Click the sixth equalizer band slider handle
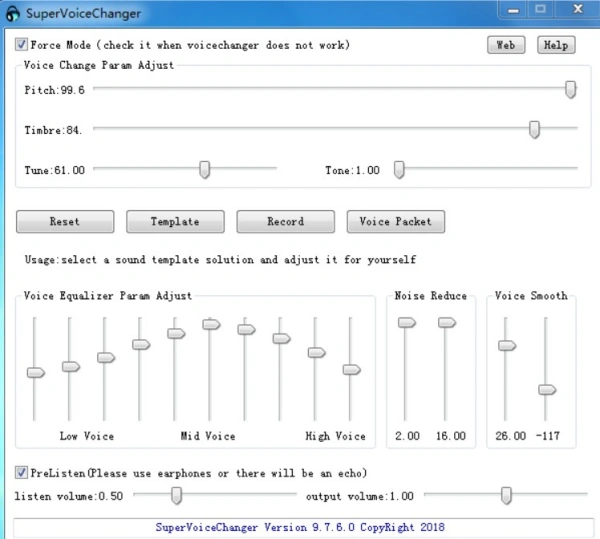The width and height of the screenshot is (600, 539). pos(212,324)
